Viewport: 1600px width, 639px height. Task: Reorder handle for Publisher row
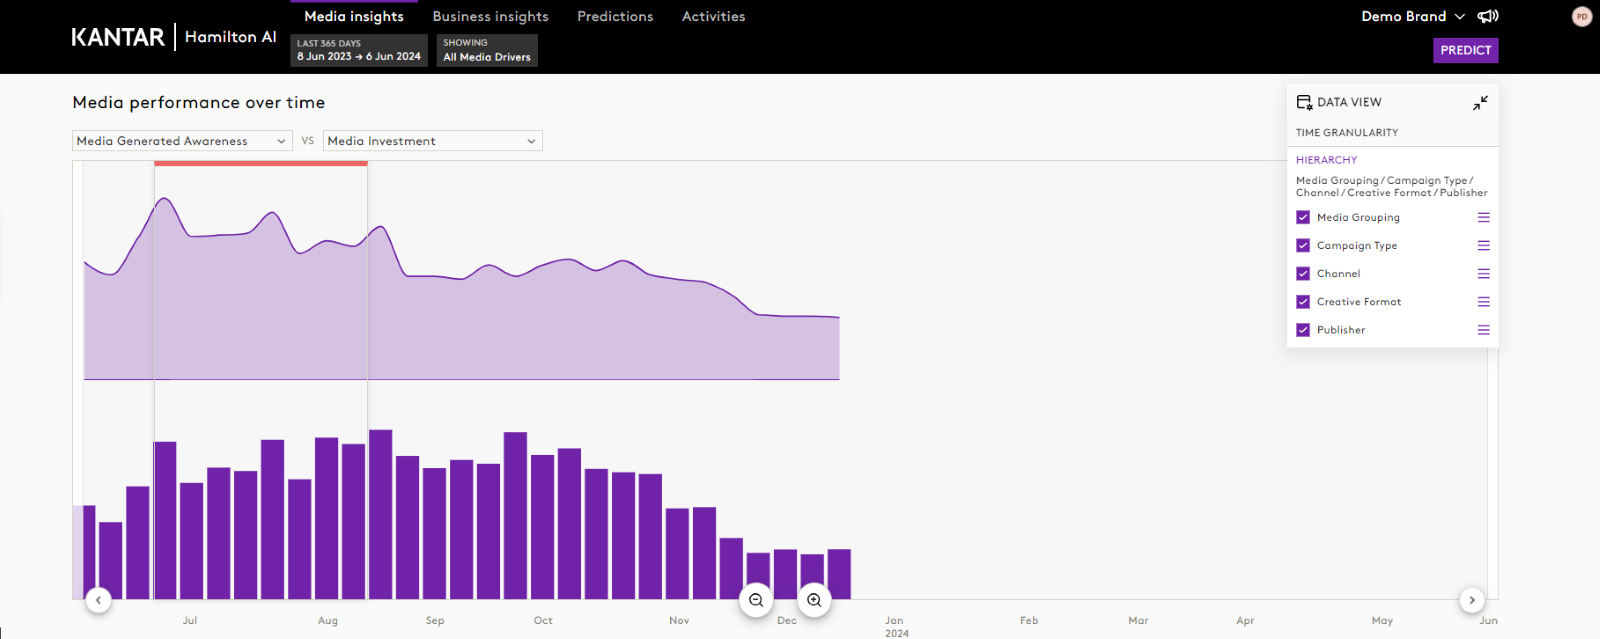click(x=1484, y=329)
